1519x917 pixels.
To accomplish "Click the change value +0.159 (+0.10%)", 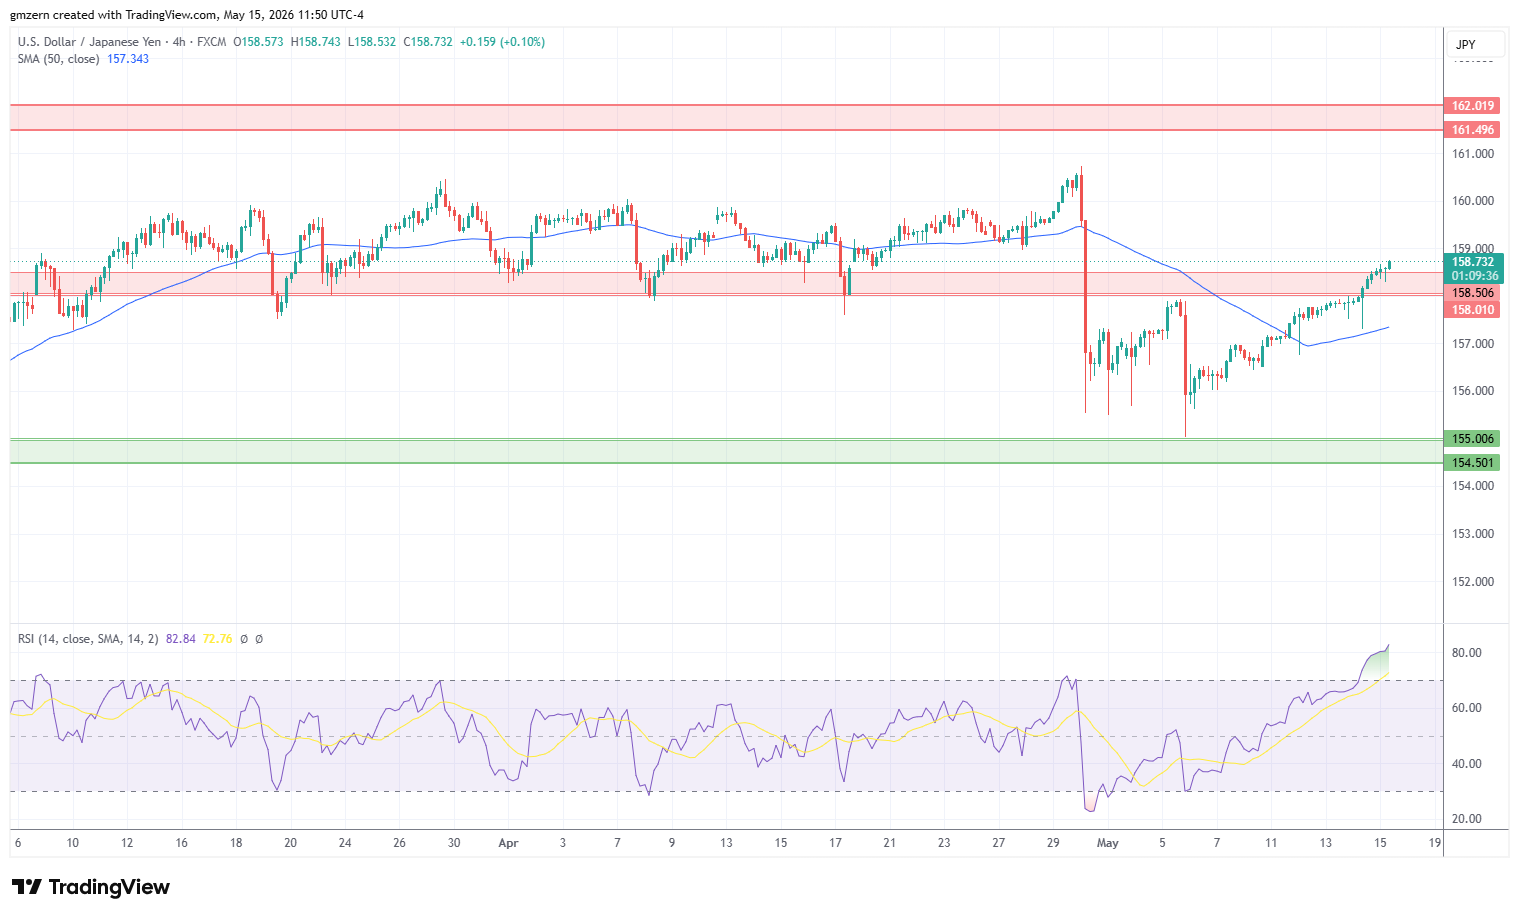I will point(503,42).
